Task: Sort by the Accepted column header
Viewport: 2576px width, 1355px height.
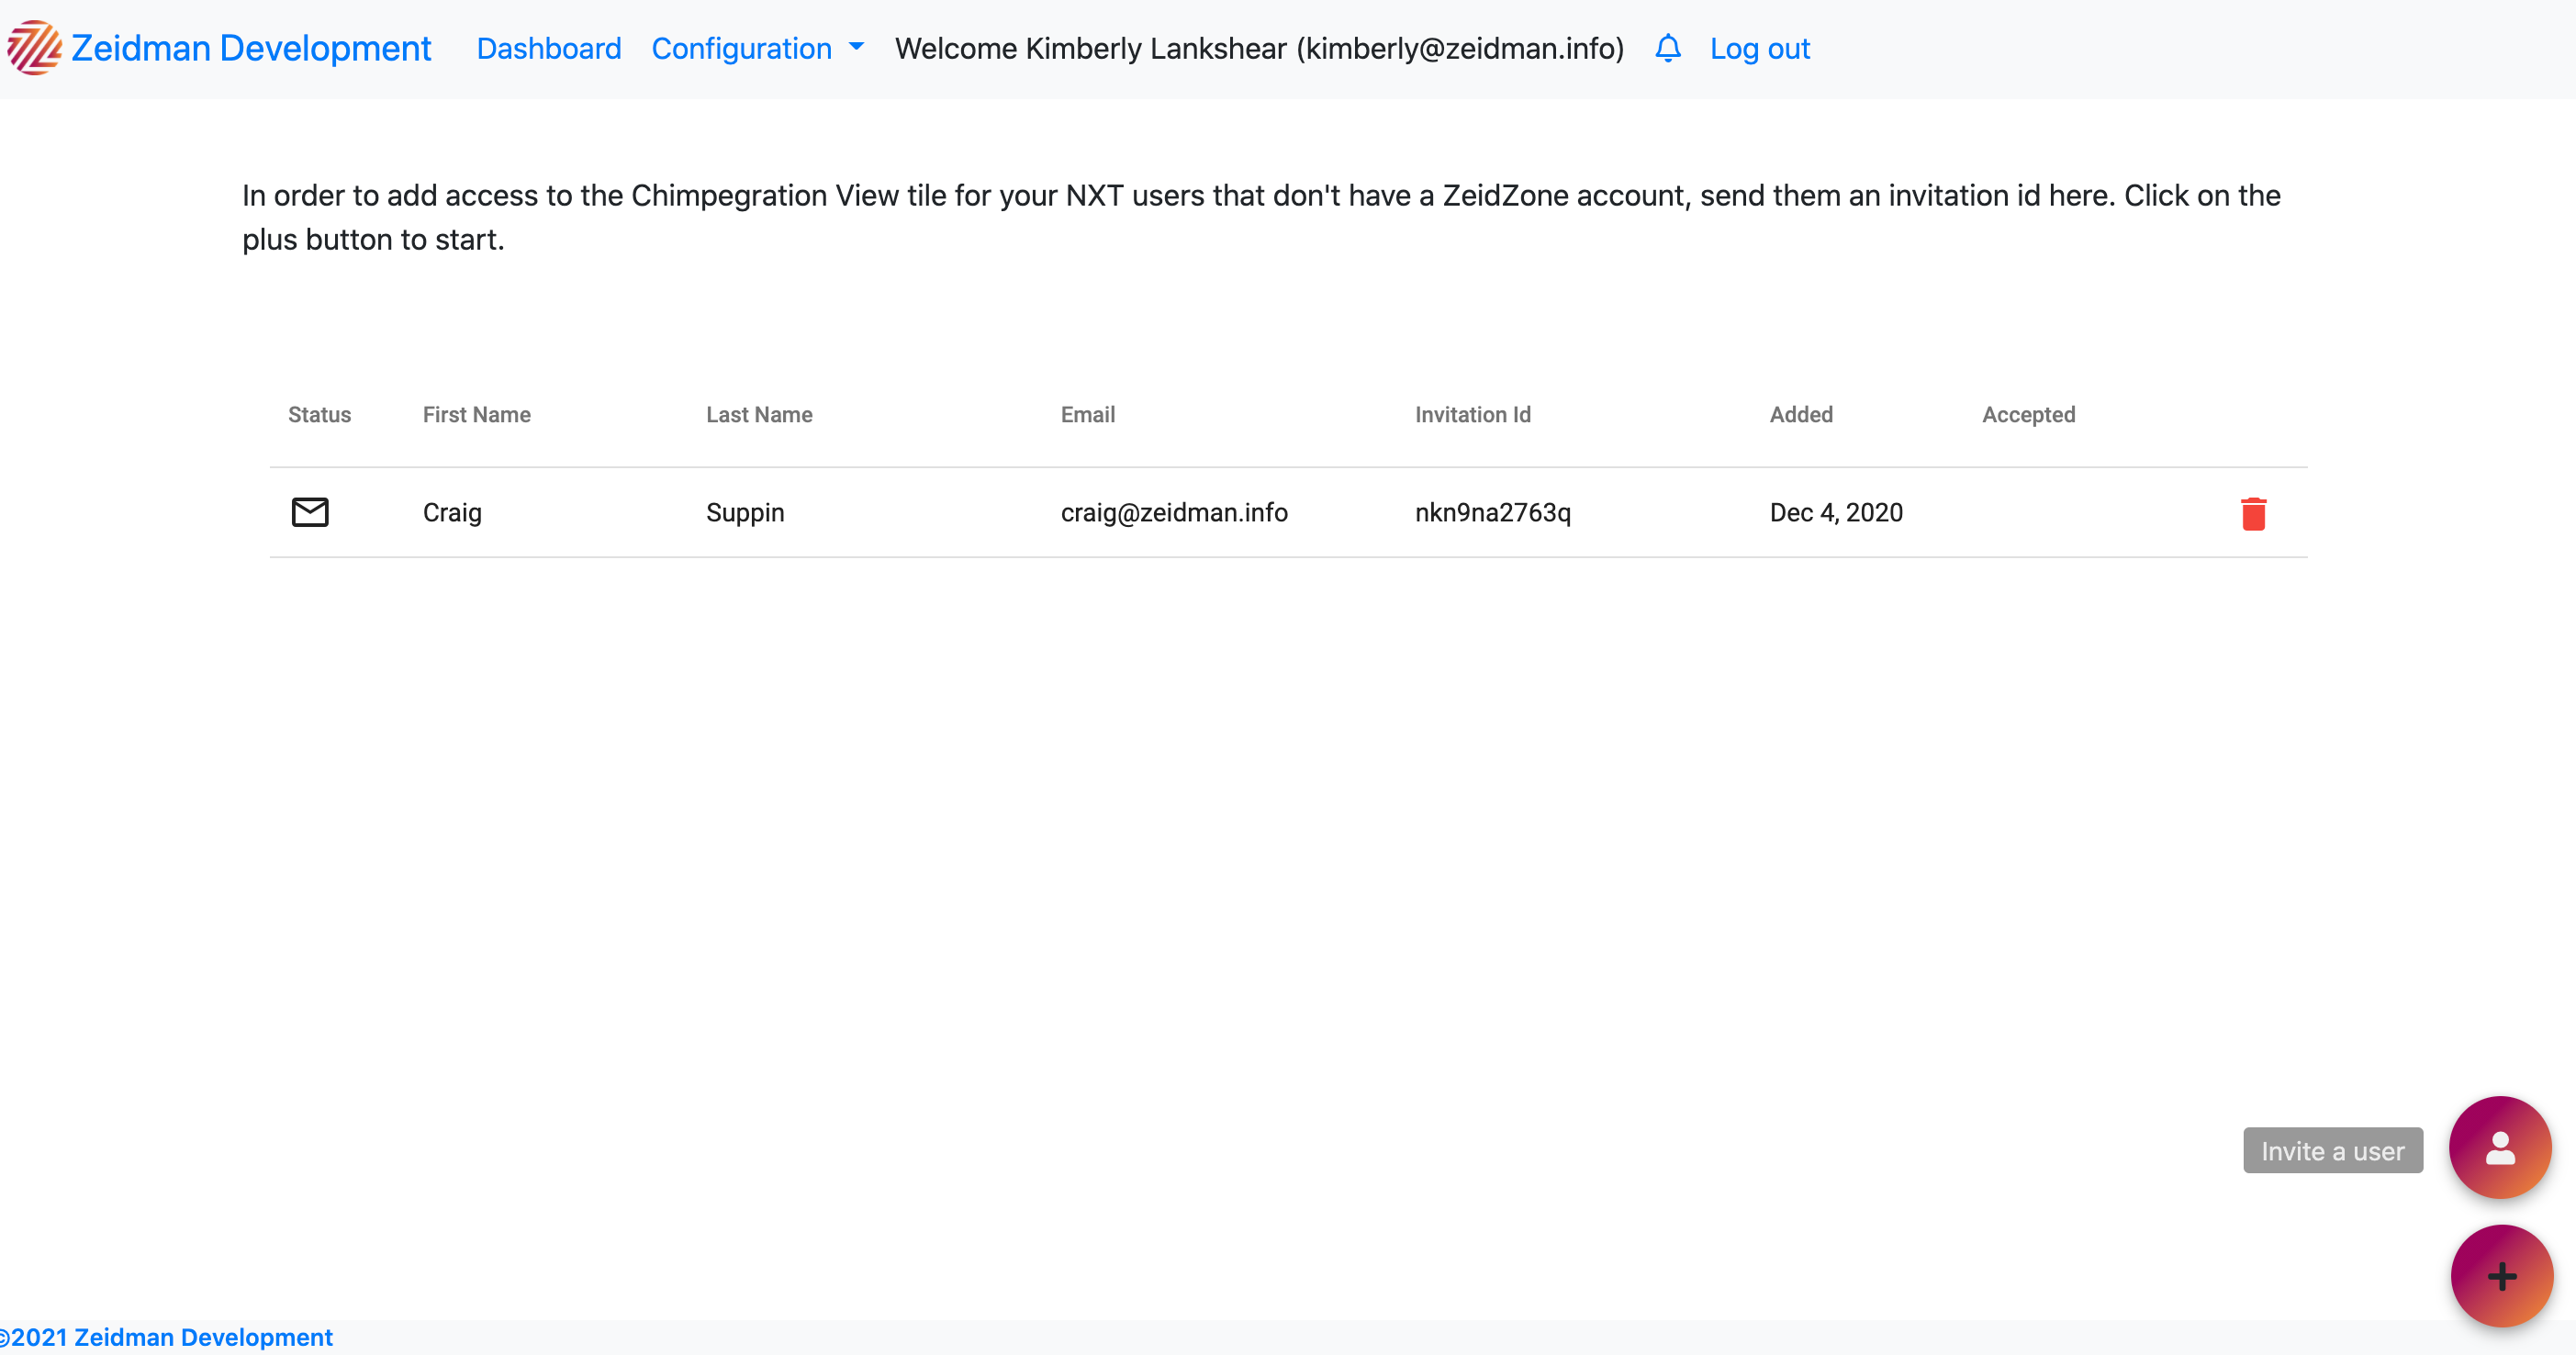Action: (x=2029, y=414)
